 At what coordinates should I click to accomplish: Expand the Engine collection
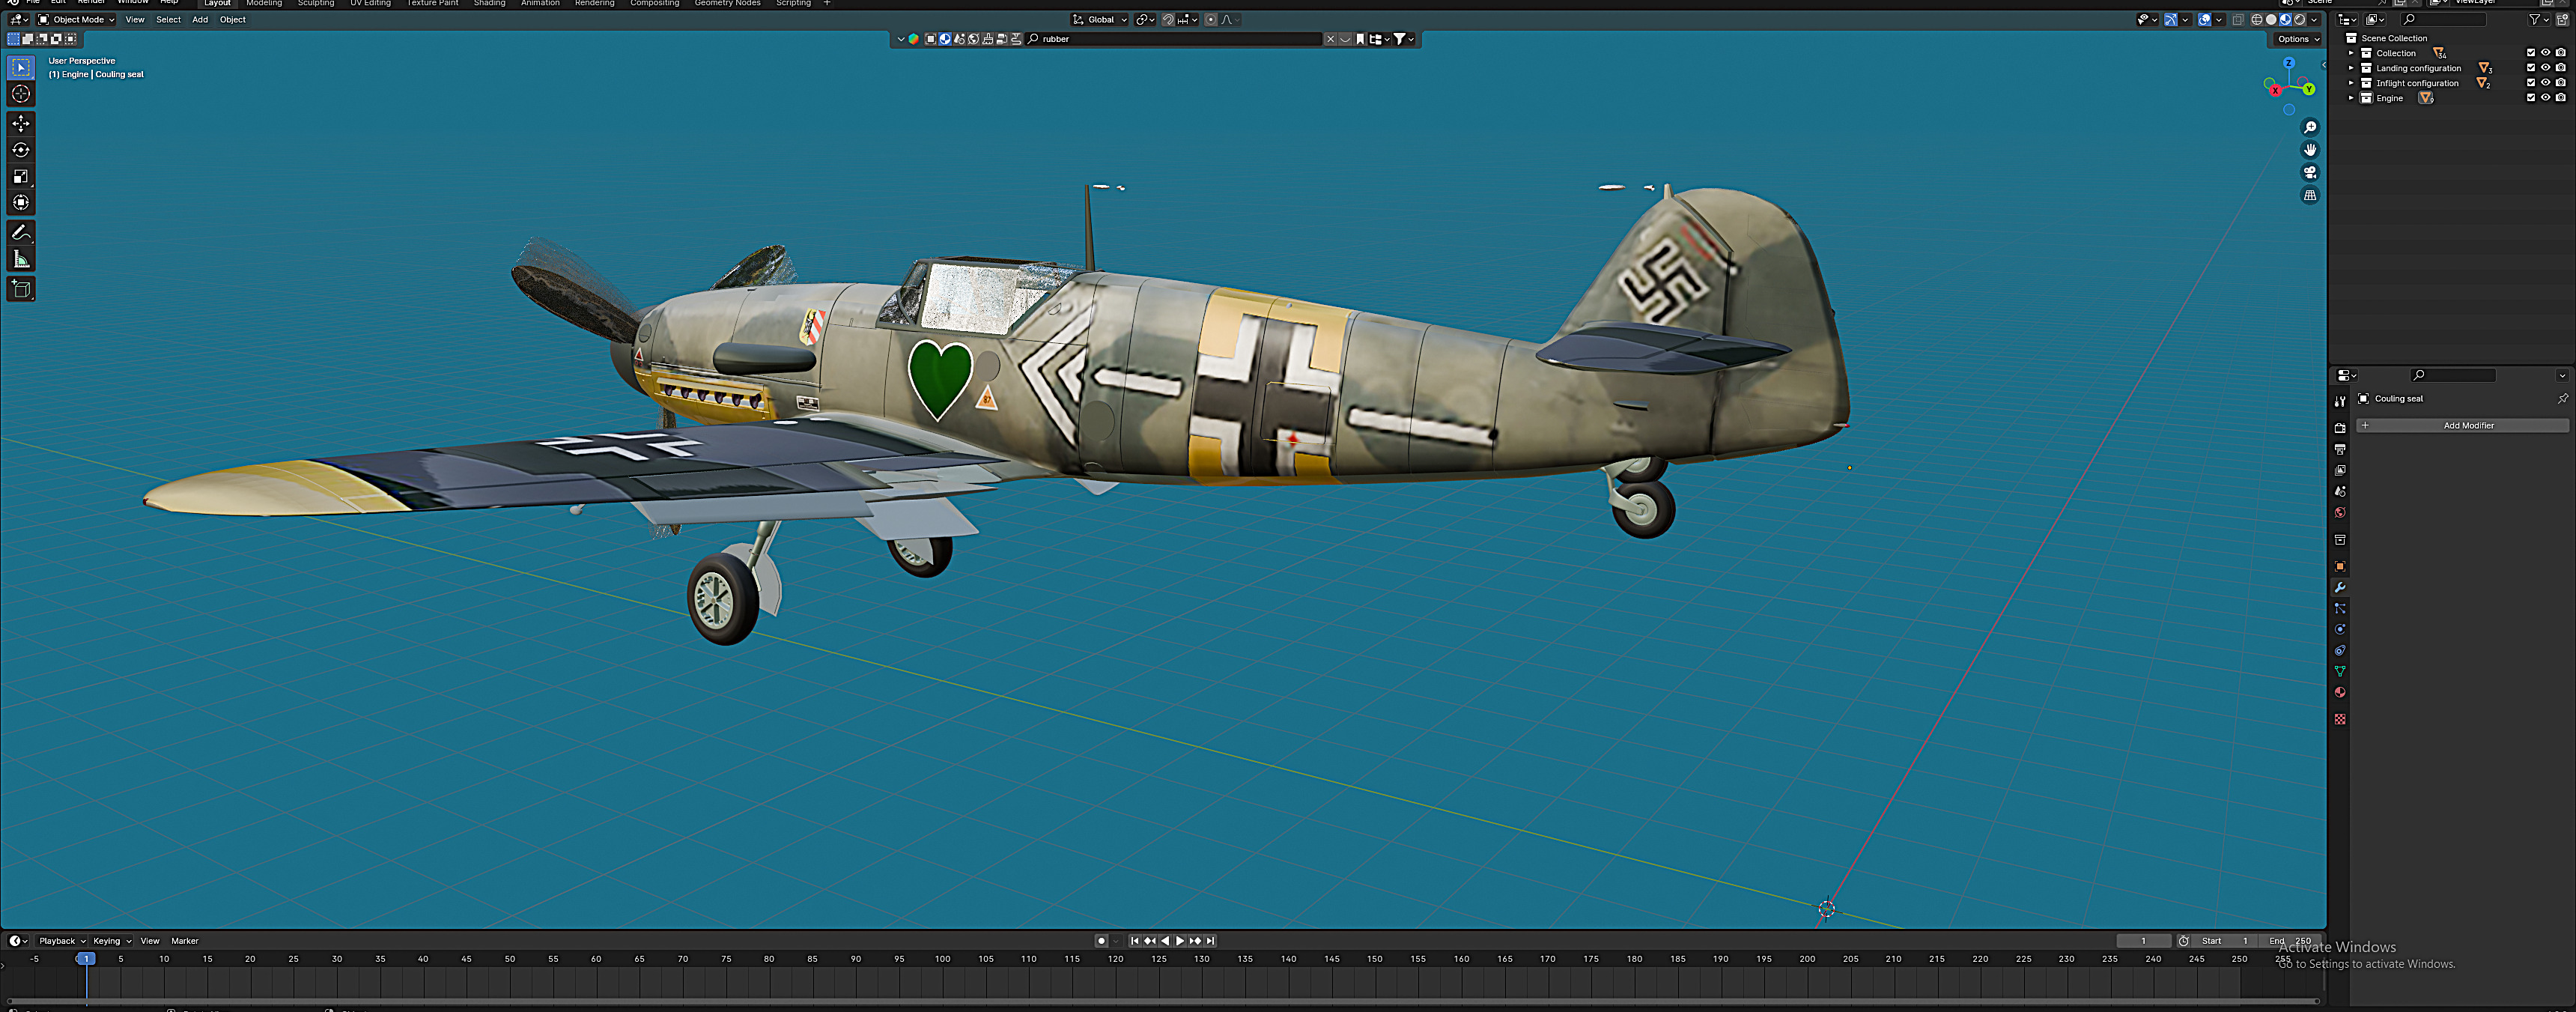coord(2351,98)
